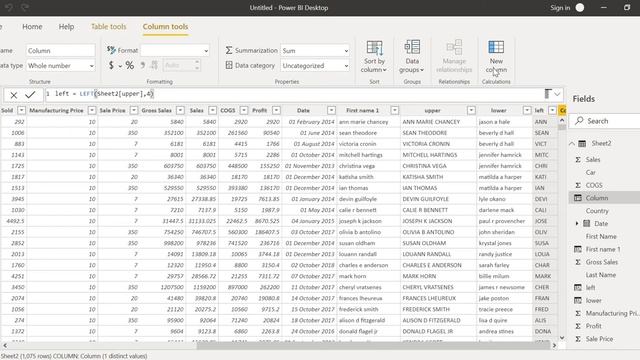Image resolution: width=640 pixels, height=360 pixels.
Task: Switch to Table tools tab
Action: coord(109,27)
